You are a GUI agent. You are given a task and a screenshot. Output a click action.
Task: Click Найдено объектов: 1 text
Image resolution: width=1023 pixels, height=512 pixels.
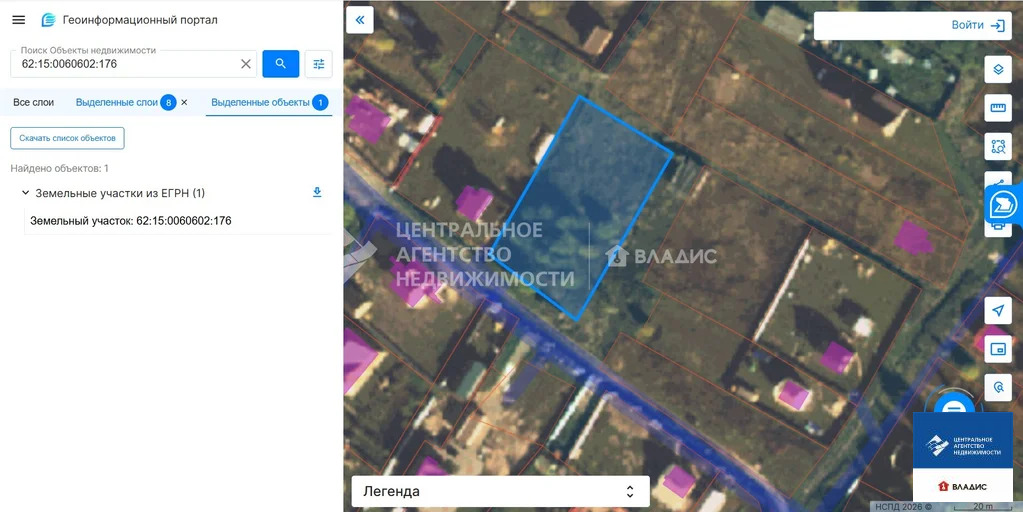click(59, 168)
